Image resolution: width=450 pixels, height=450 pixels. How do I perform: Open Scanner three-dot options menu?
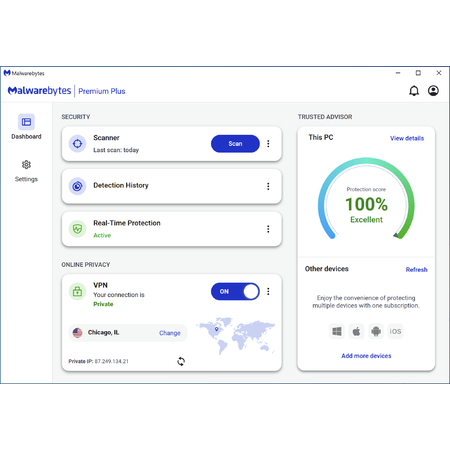(268, 144)
